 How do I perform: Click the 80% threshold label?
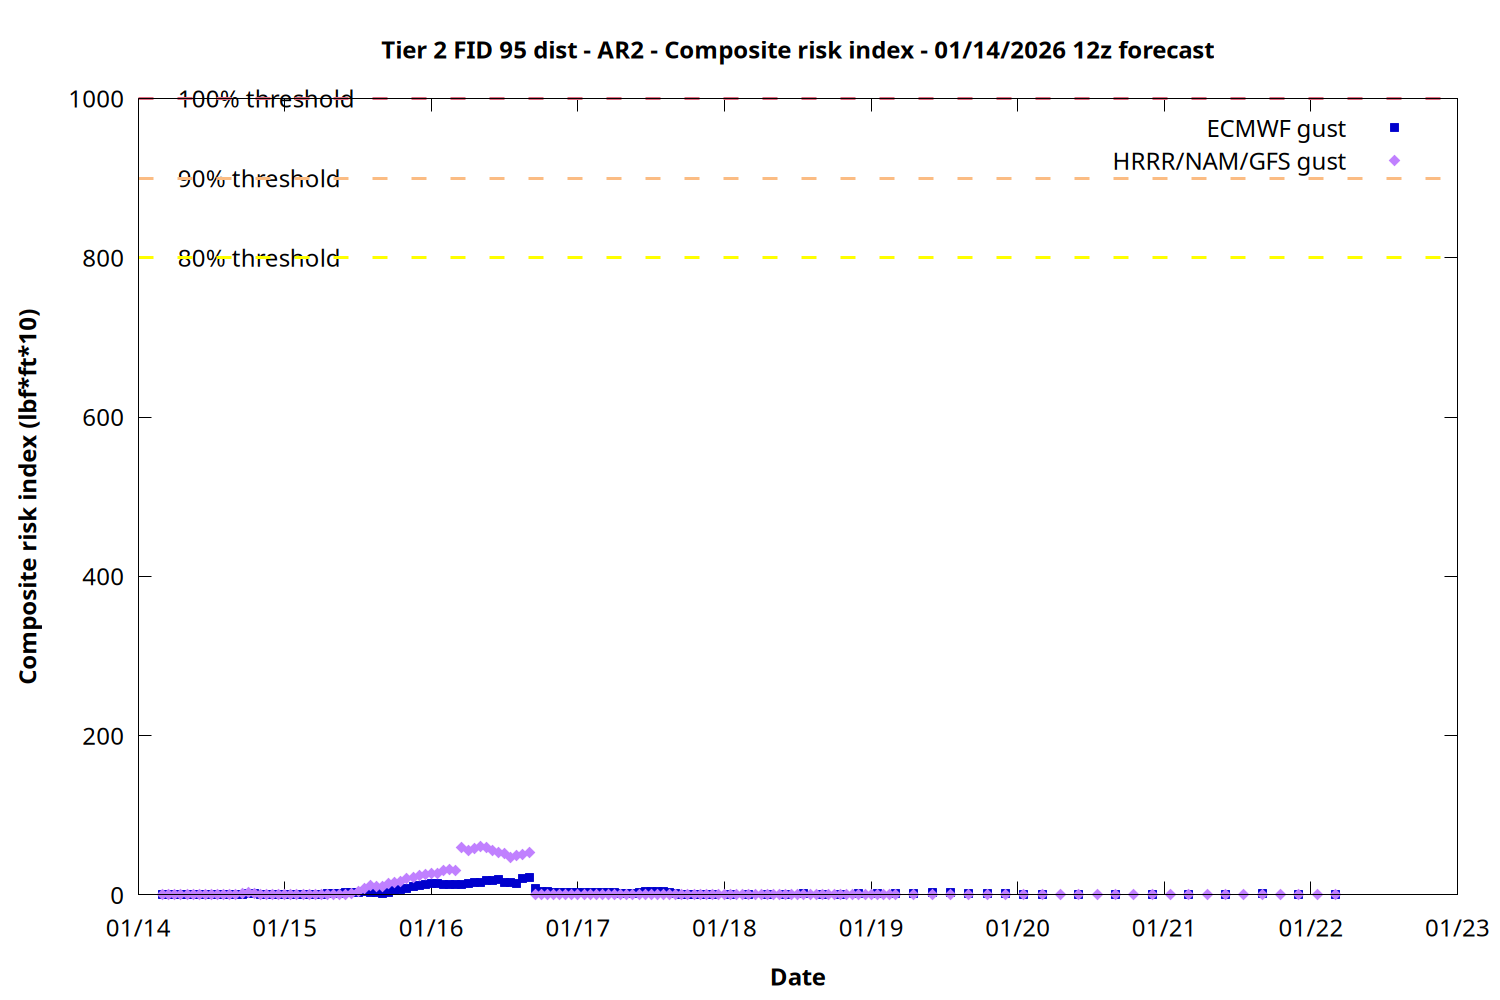[x=258, y=258]
